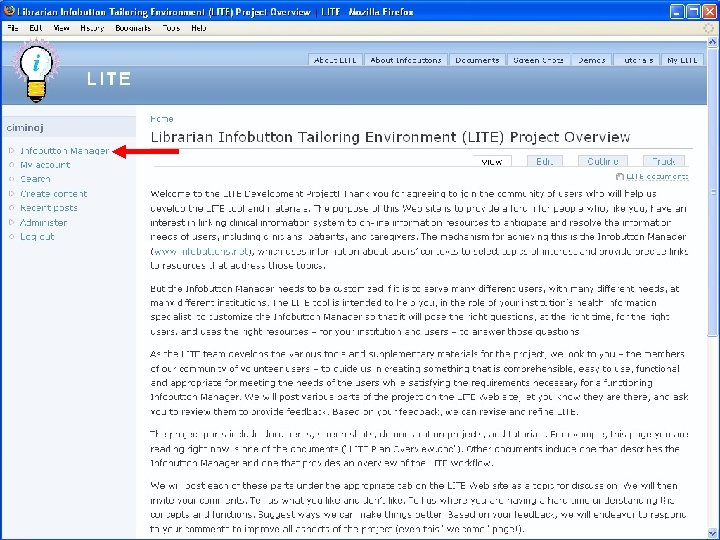Open the Bookmarks menu
720x540 pixels.
click(x=133, y=28)
